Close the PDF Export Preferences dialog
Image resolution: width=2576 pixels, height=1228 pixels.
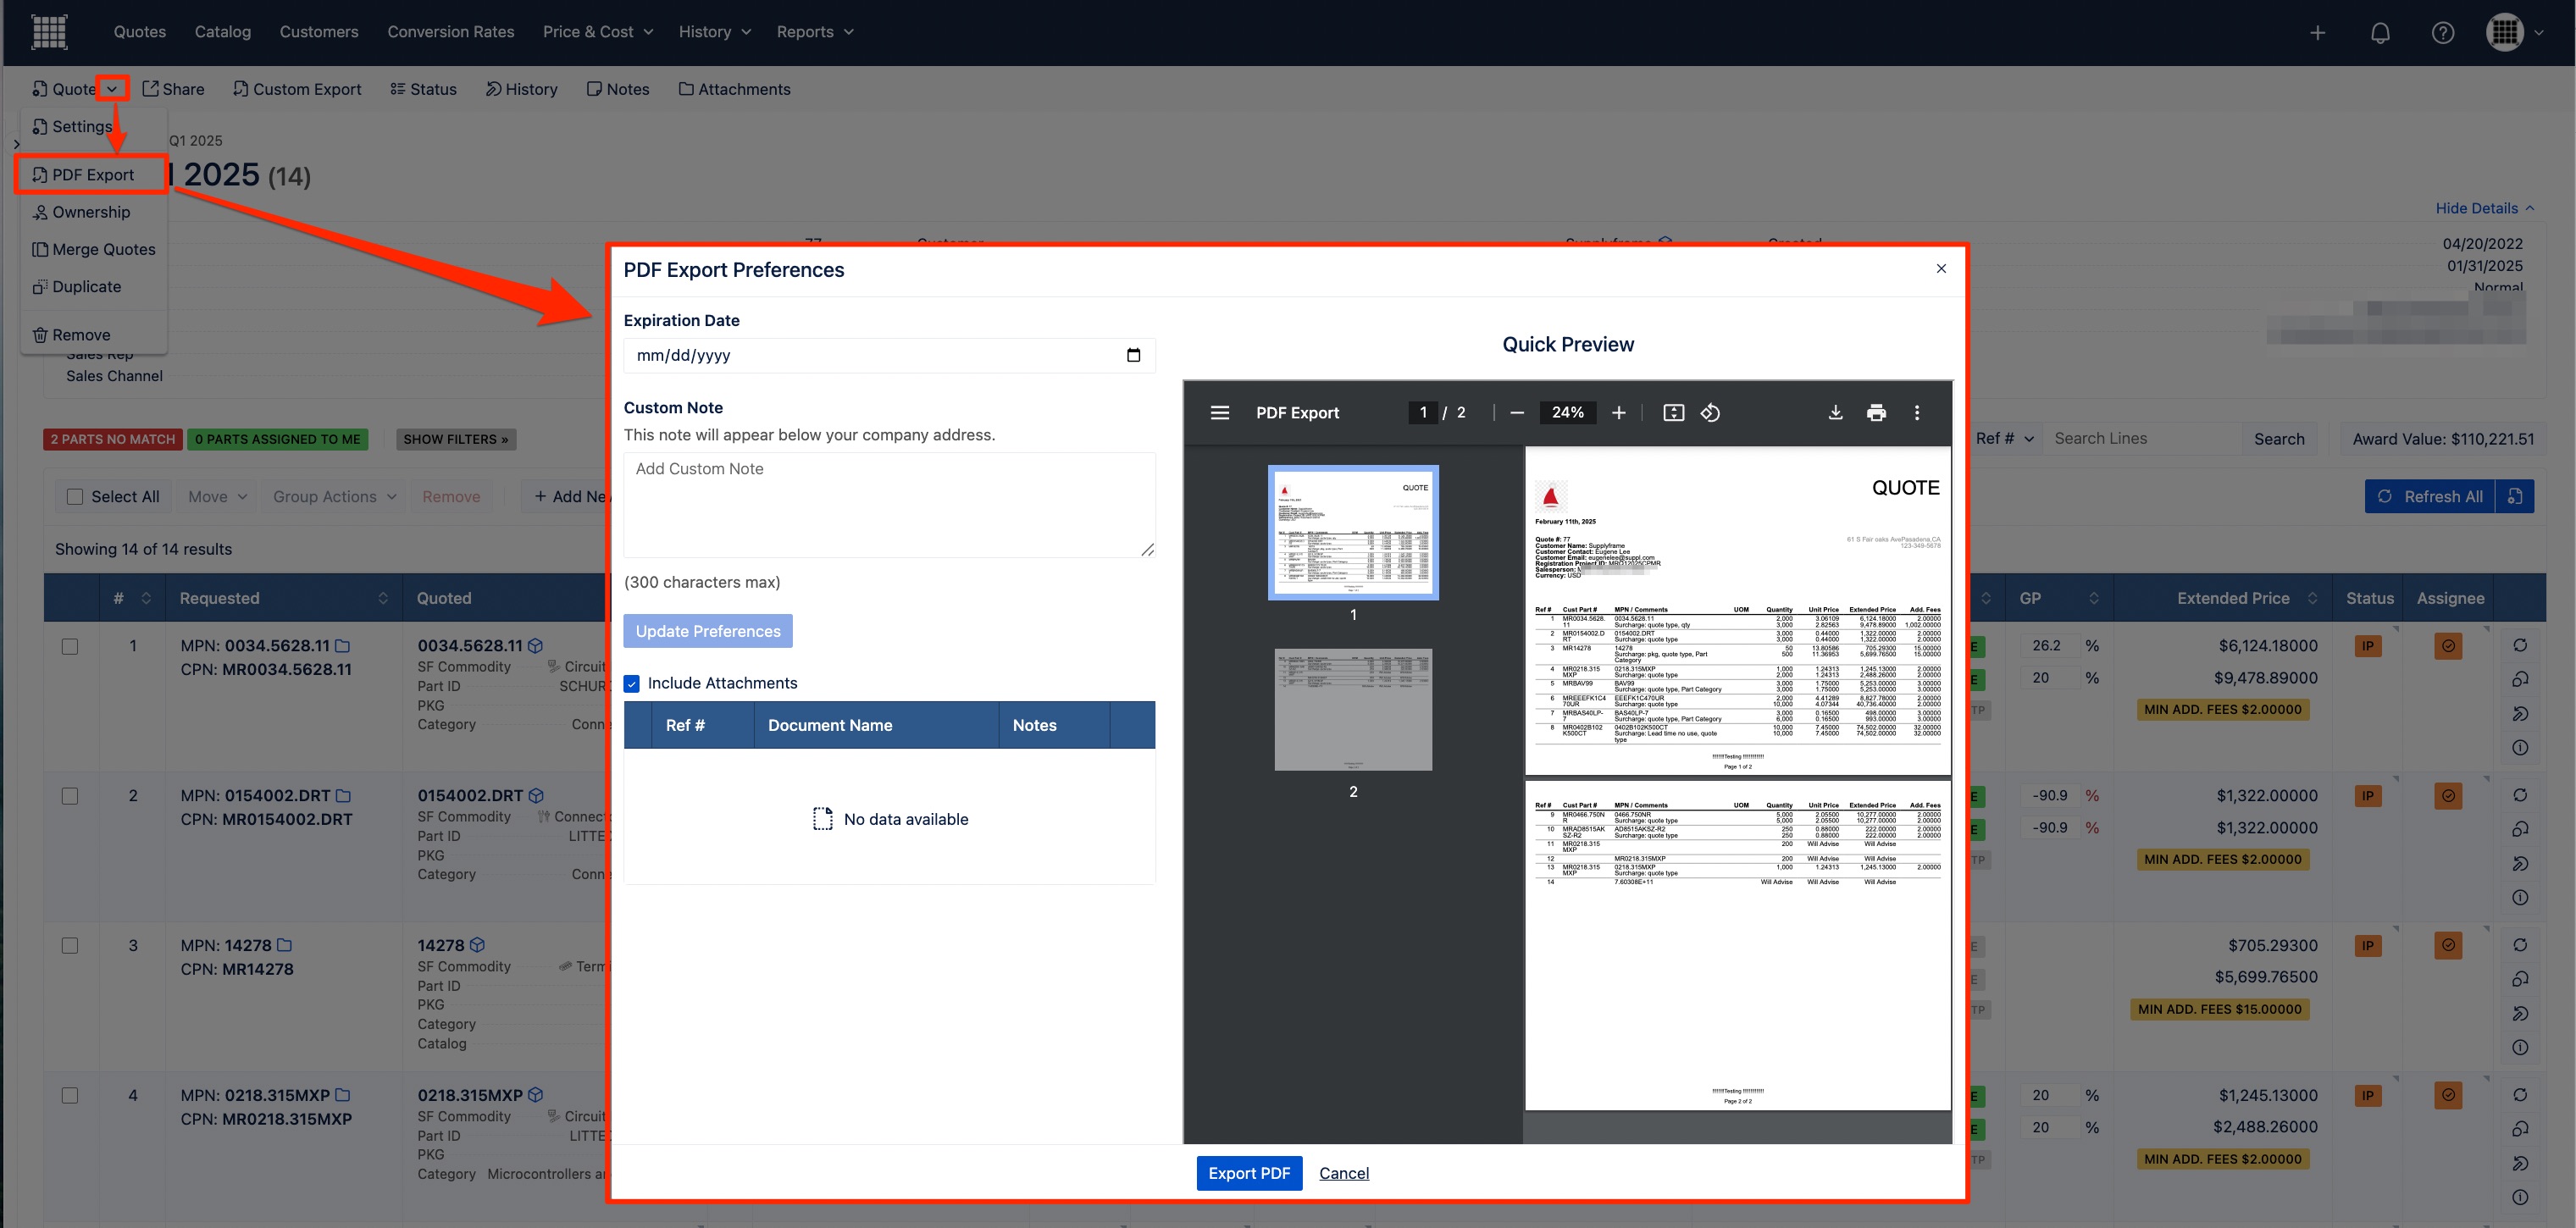1941,268
